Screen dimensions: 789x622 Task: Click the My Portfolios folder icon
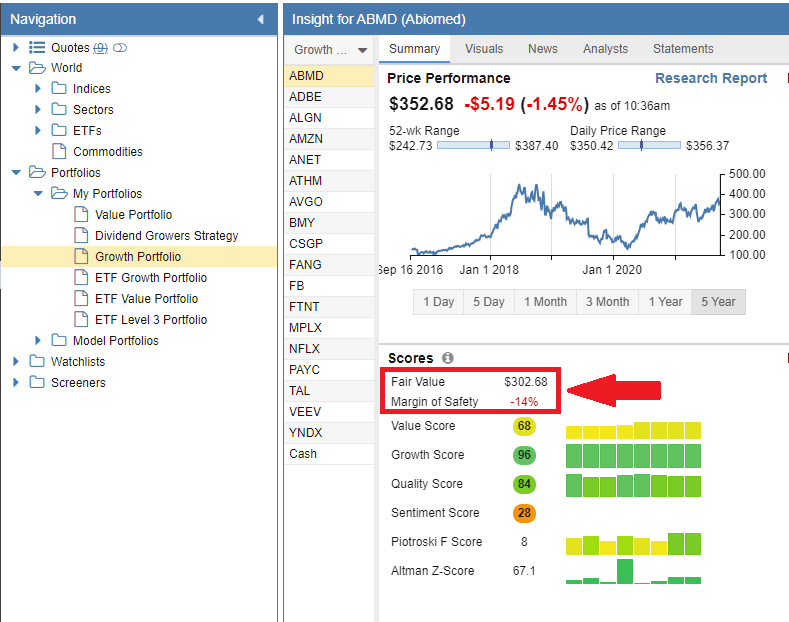59,193
